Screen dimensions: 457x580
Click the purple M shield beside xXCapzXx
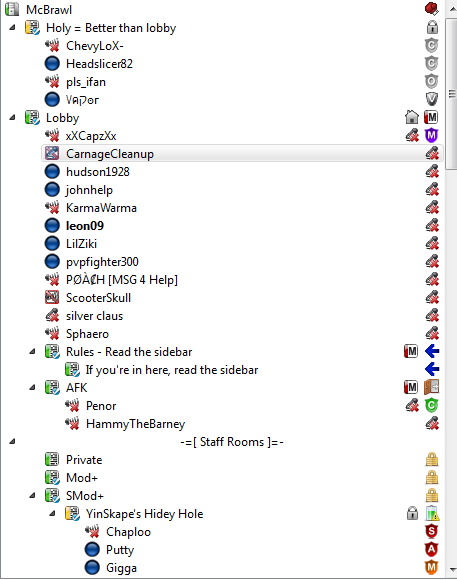(431, 136)
